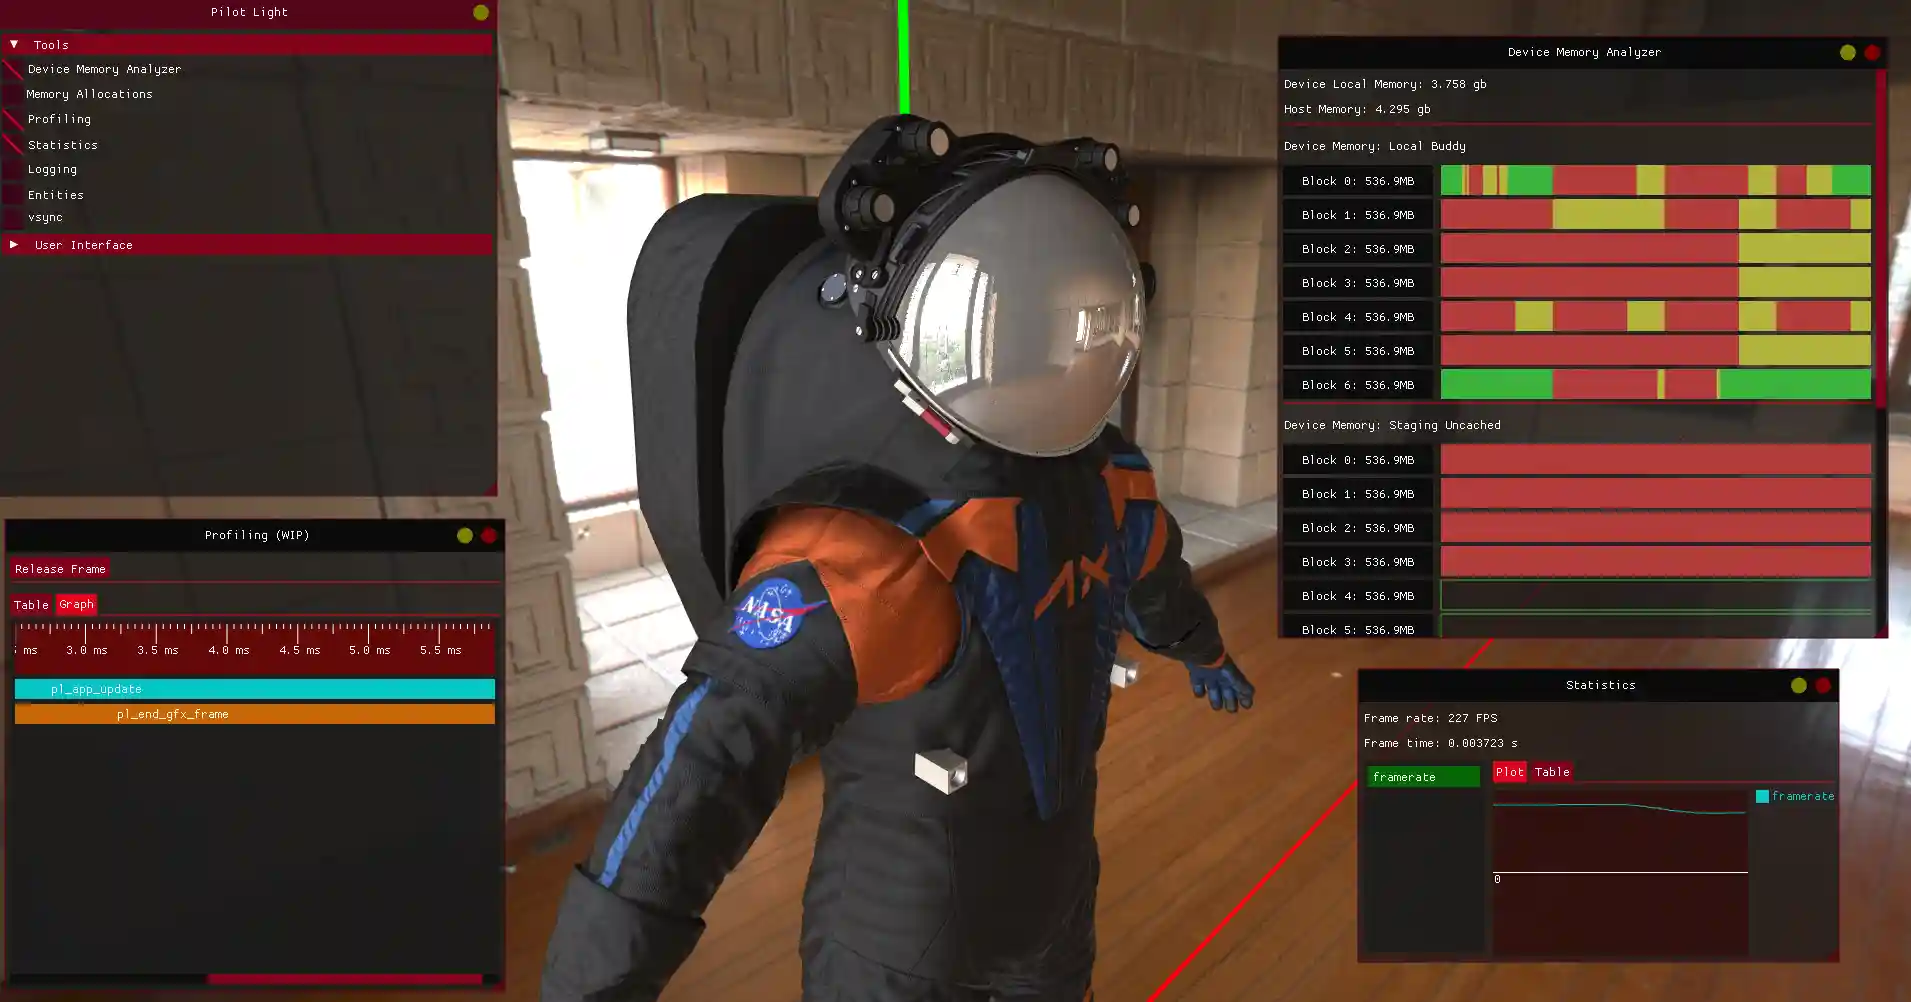Click the Release Frame button

pos(60,568)
